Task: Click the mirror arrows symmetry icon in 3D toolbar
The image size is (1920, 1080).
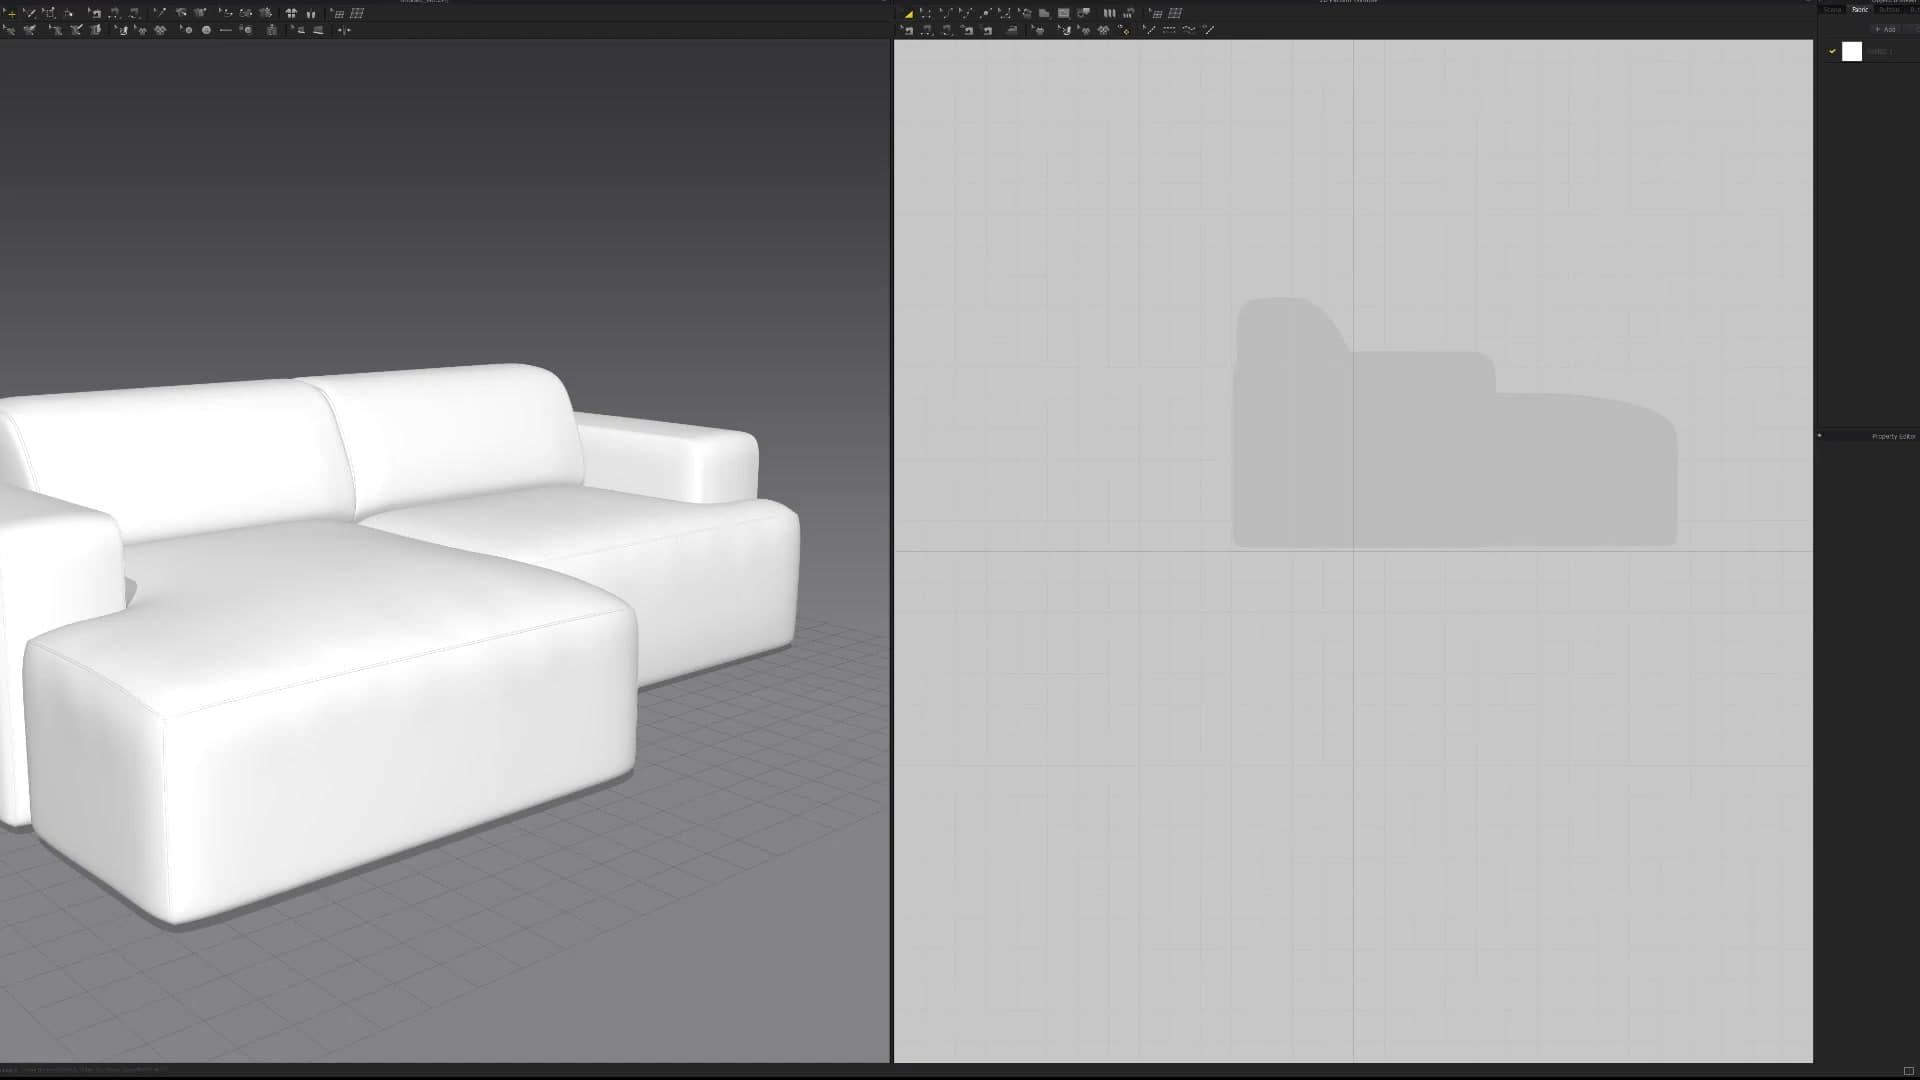Action: pos(344,30)
